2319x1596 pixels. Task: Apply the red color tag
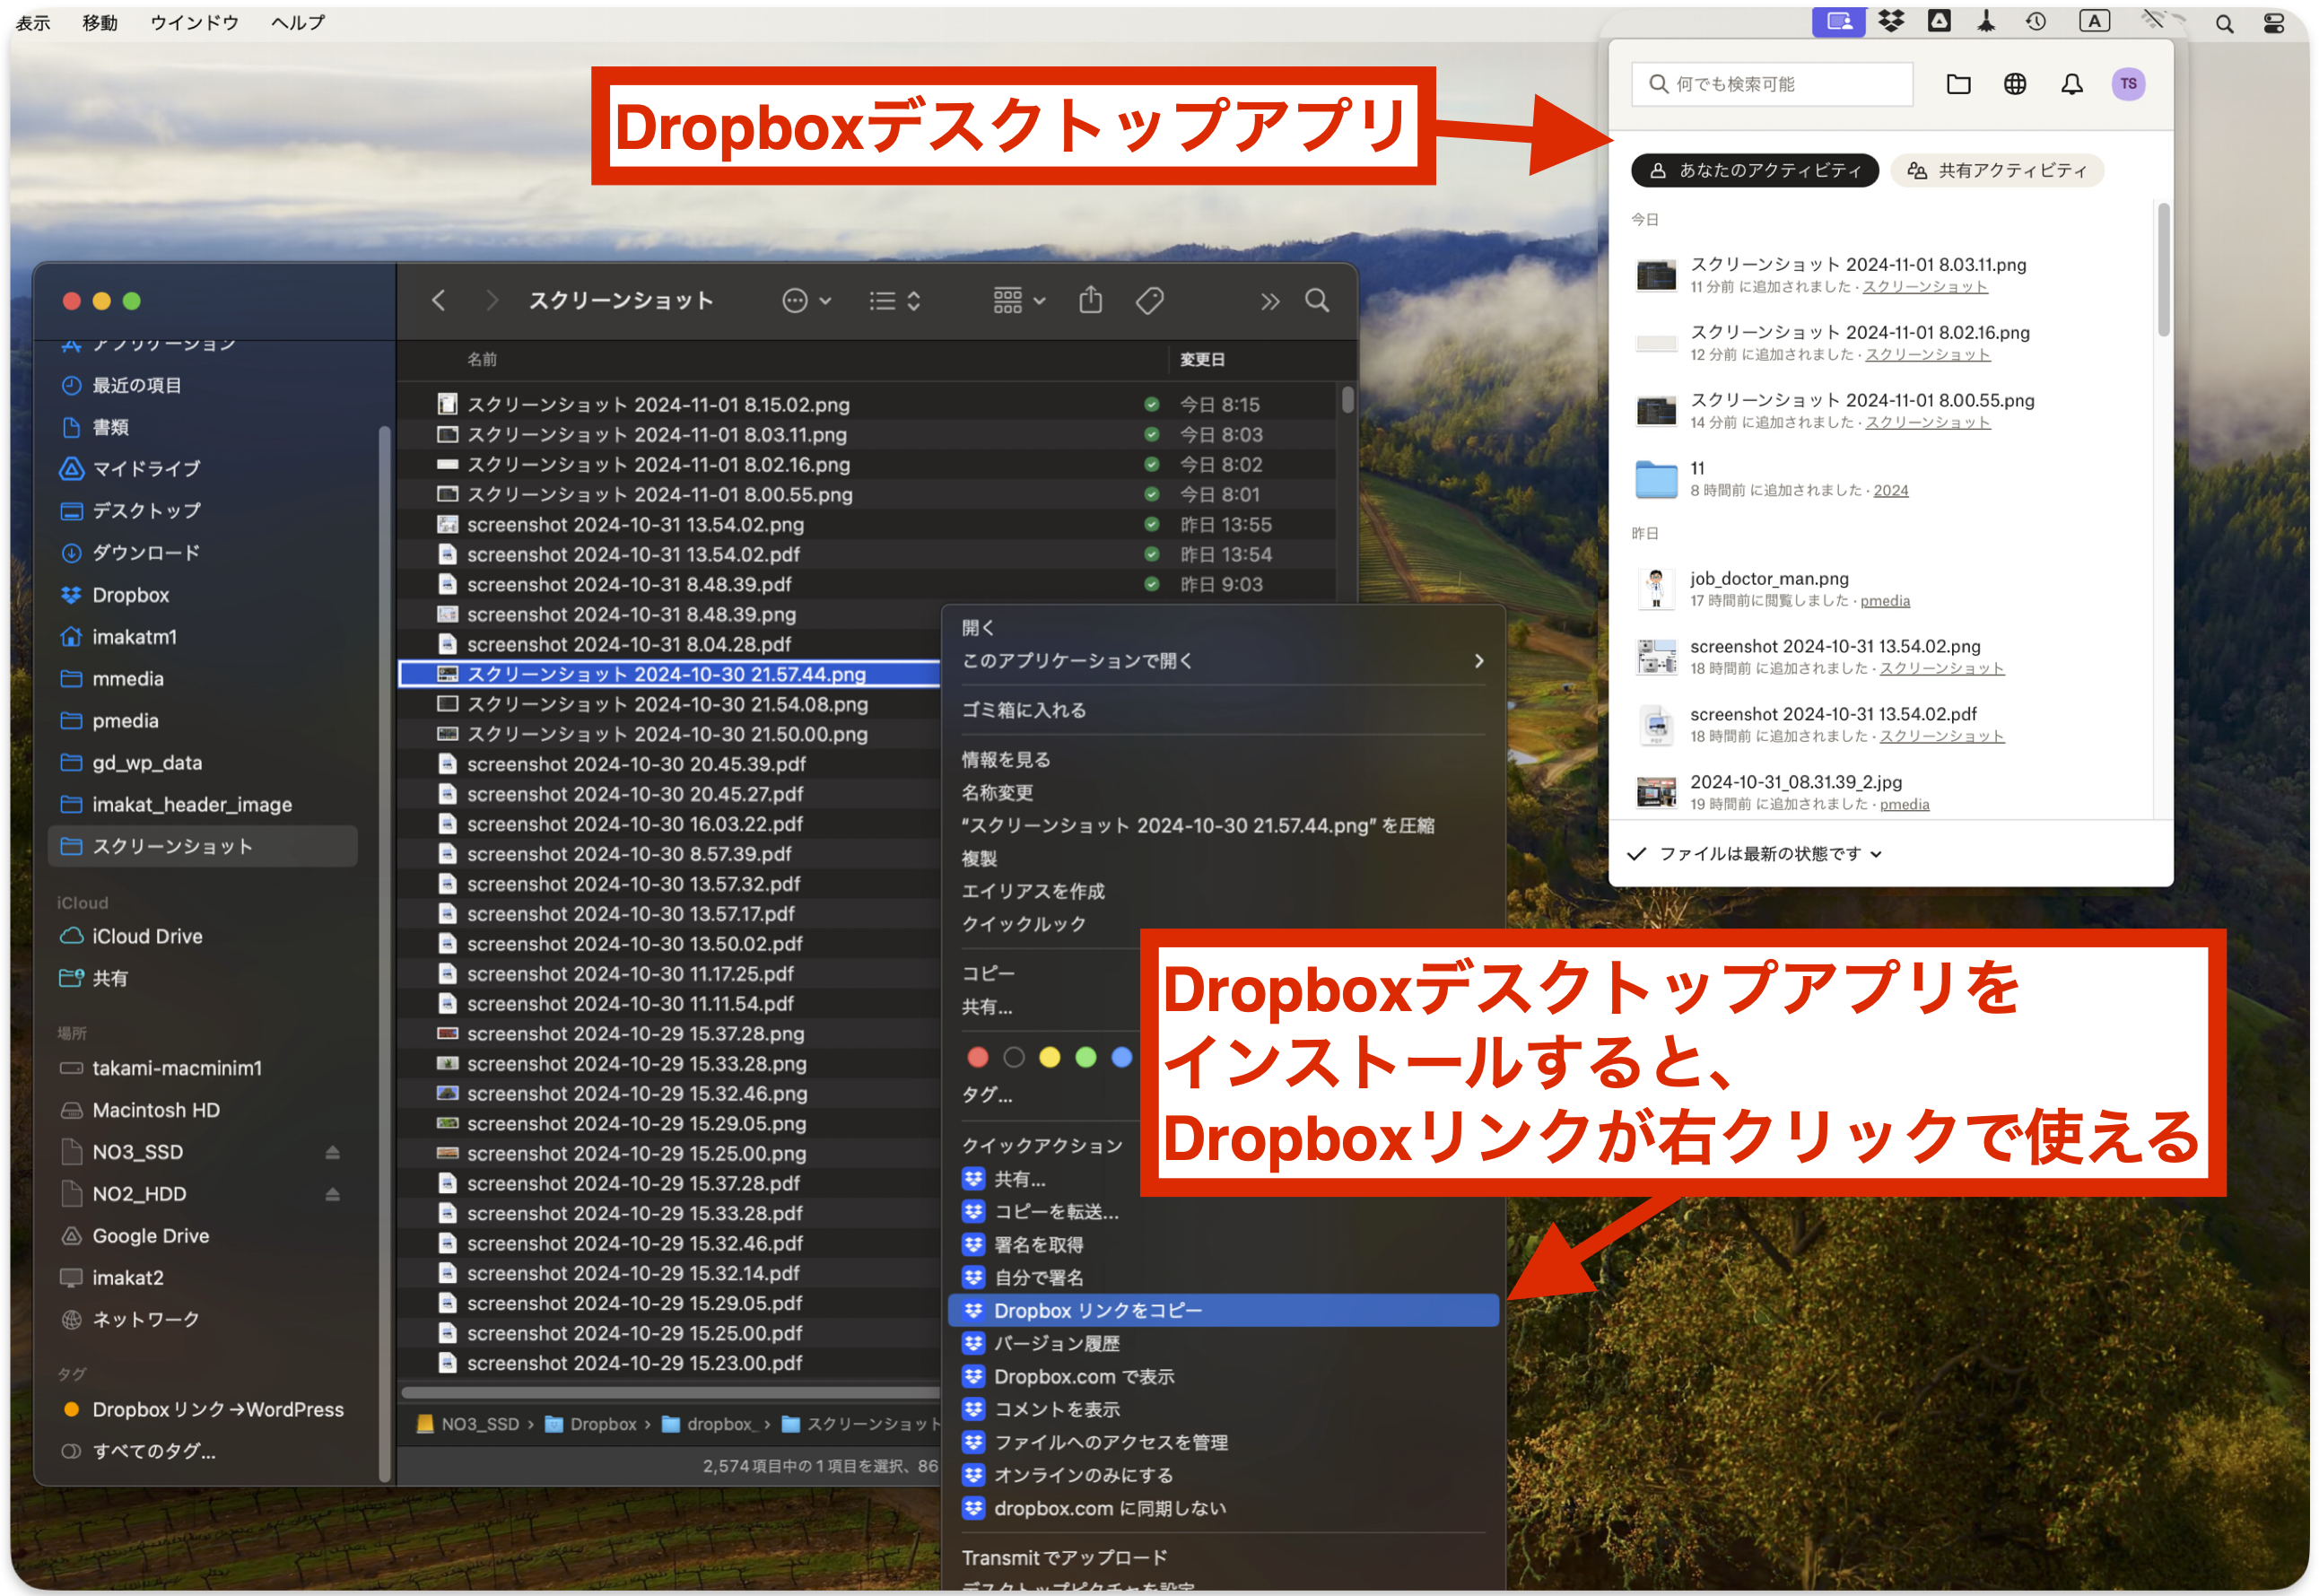(x=977, y=1057)
